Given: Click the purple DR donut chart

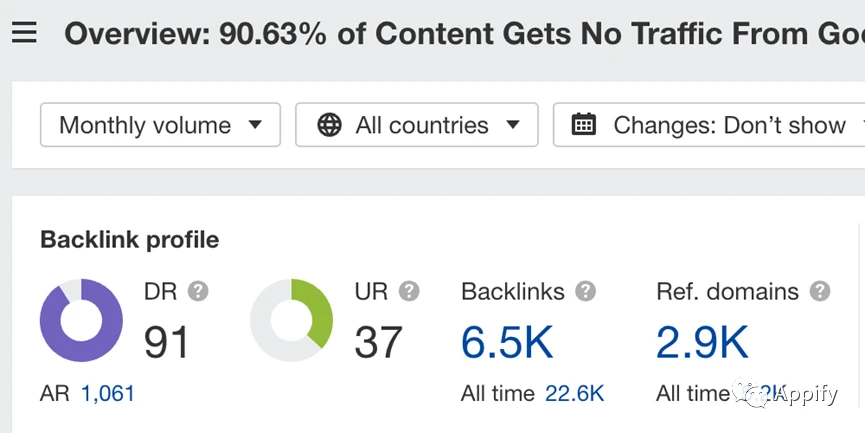Looking at the screenshot, I should pos(81,320).
